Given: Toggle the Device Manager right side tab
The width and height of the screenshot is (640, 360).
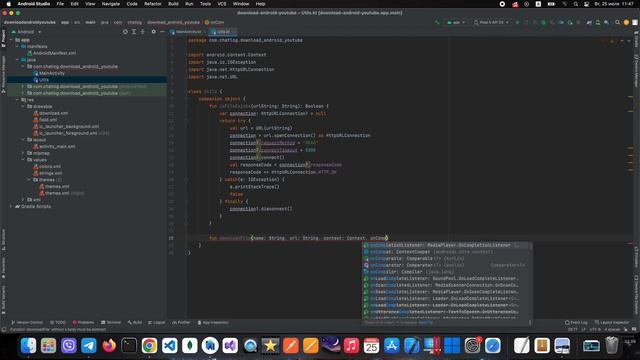Looking at the screenshot, I should [x=636, y=70].
